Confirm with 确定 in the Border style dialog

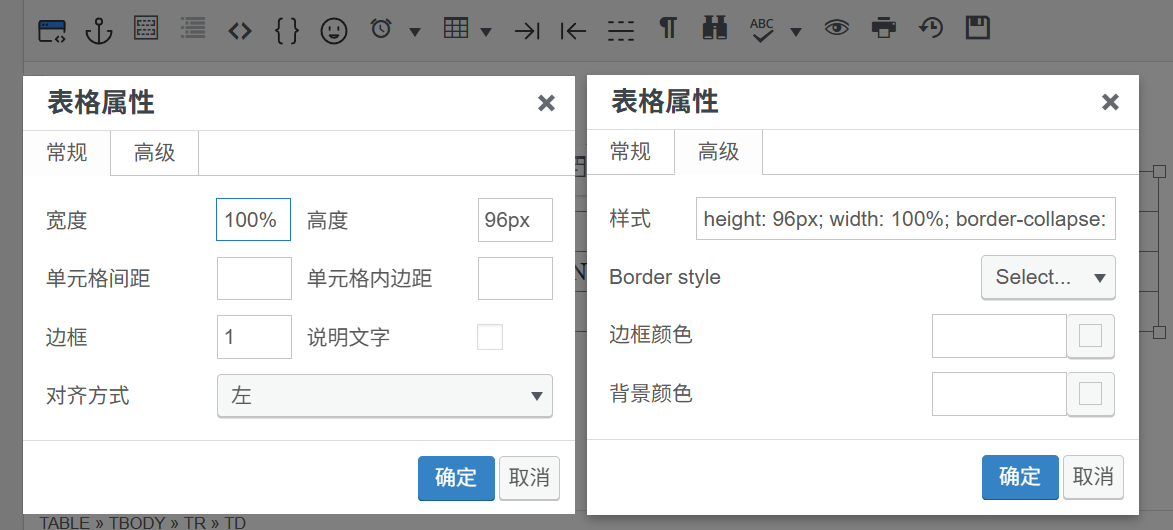click(1020, 477)
